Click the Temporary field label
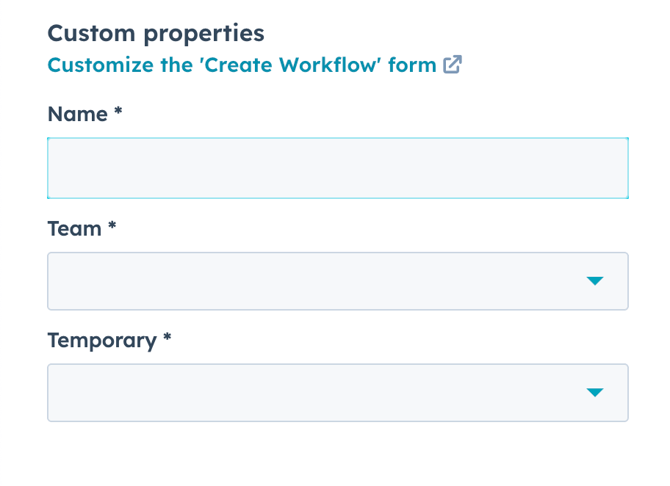This screenshot has width=670, height=486. pos(102,341)
